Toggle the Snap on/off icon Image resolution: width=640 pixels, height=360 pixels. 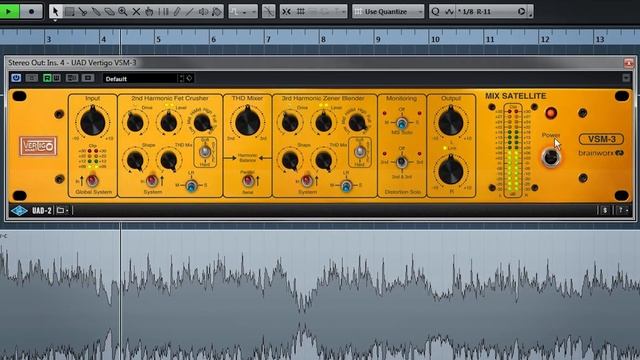tap(287, 12)
